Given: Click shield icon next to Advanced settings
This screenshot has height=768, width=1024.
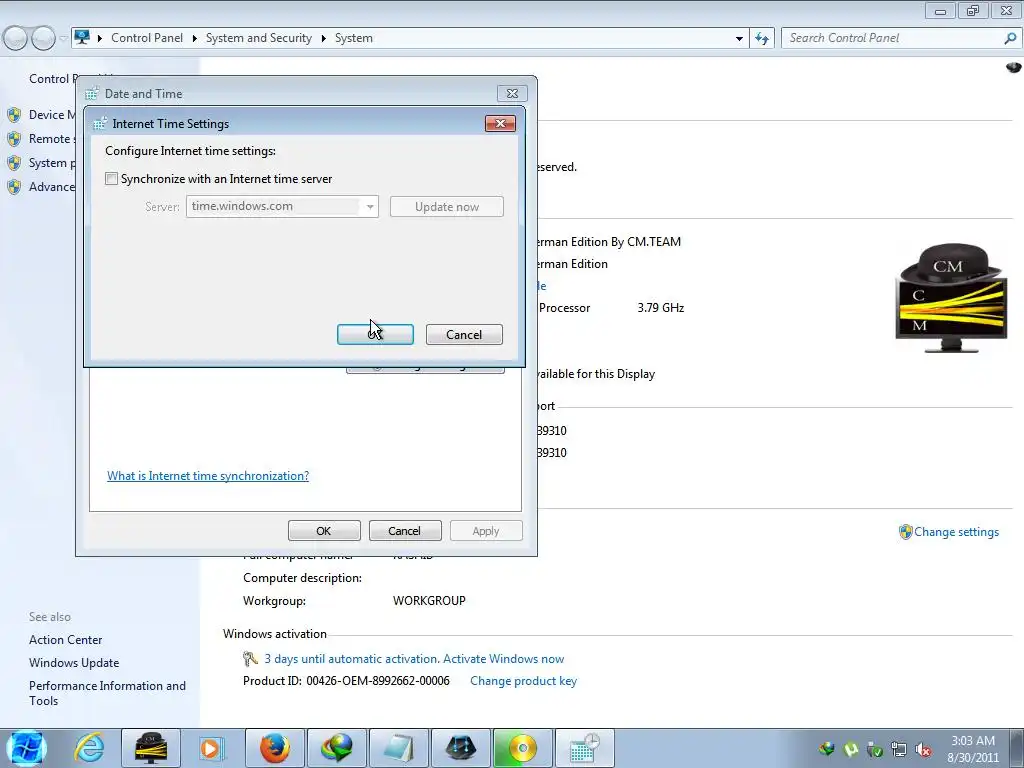Looking at the screenshot, I should [x=14, y=187].
